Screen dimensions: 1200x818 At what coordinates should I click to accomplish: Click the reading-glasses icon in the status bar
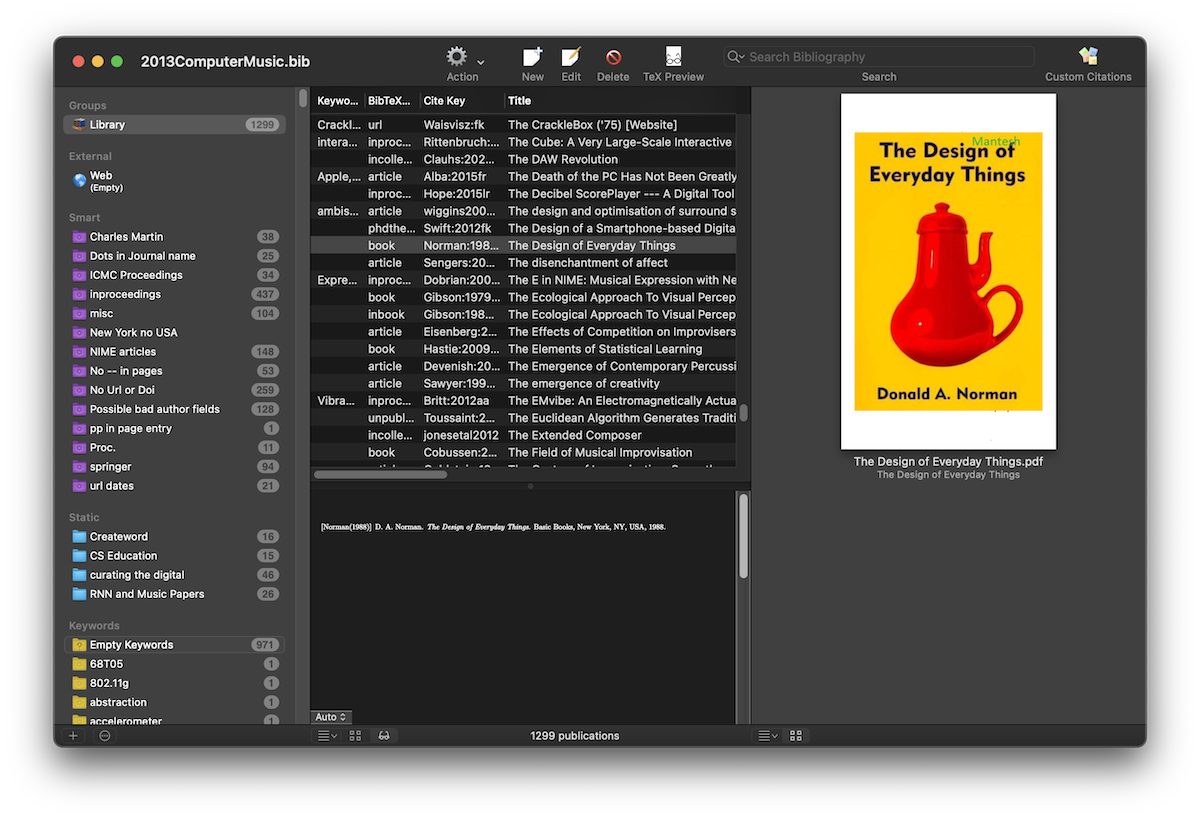click(384, 735)
